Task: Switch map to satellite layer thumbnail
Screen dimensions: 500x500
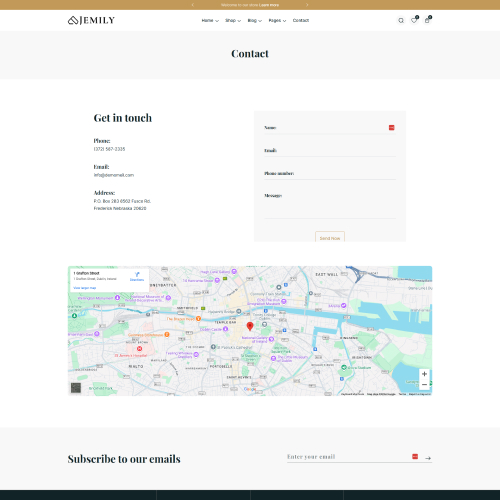Action: pyautogui.click(x=76, y=388)
